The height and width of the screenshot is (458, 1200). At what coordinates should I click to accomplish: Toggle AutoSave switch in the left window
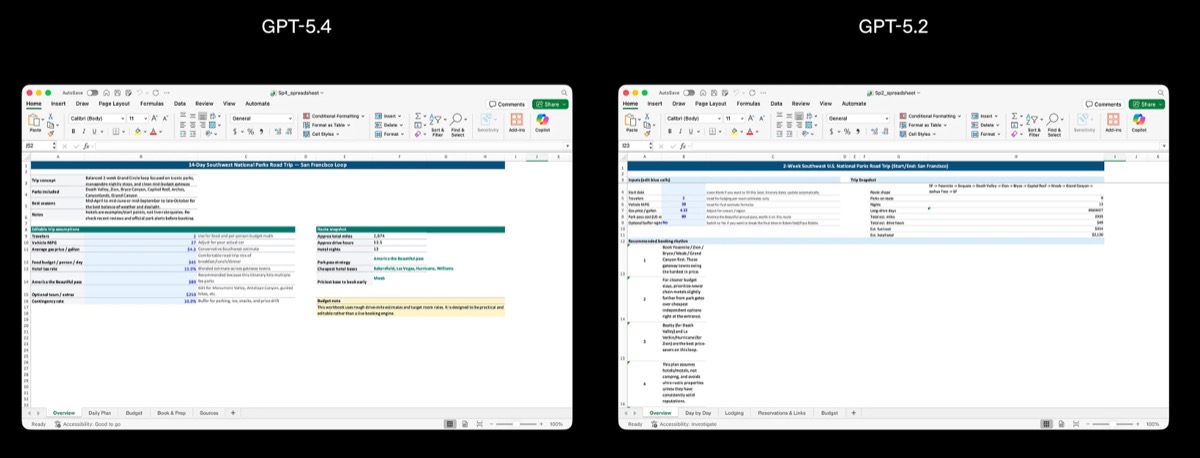point(92,92)
